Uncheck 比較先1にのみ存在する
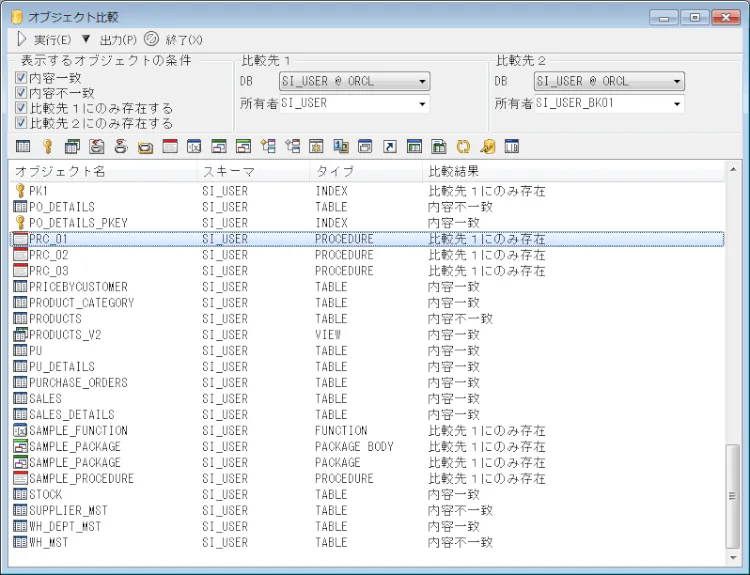The width and height of the screenshot is (750, 575). coord(21,108)
